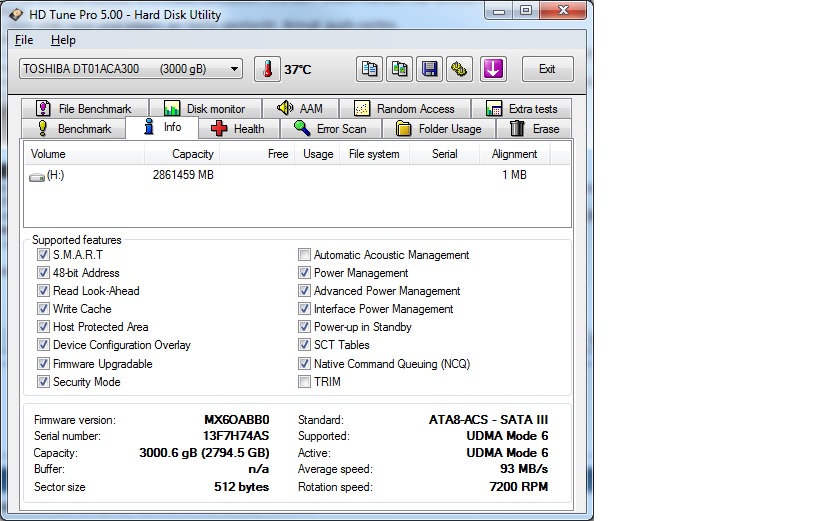Go to the Benchmark tab
Viewport: 816px width, 521px height.
point(73,129)
